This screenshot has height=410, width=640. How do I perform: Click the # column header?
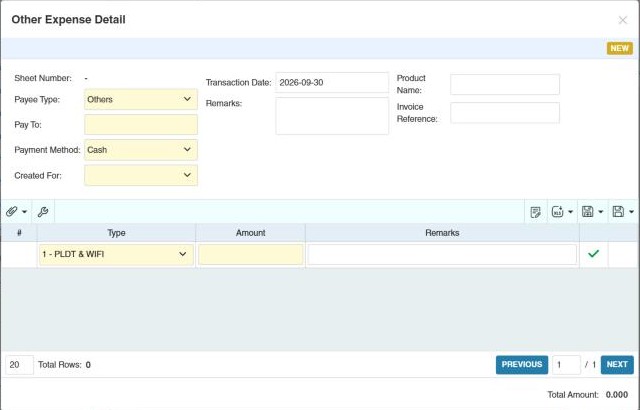pos(19,233)
